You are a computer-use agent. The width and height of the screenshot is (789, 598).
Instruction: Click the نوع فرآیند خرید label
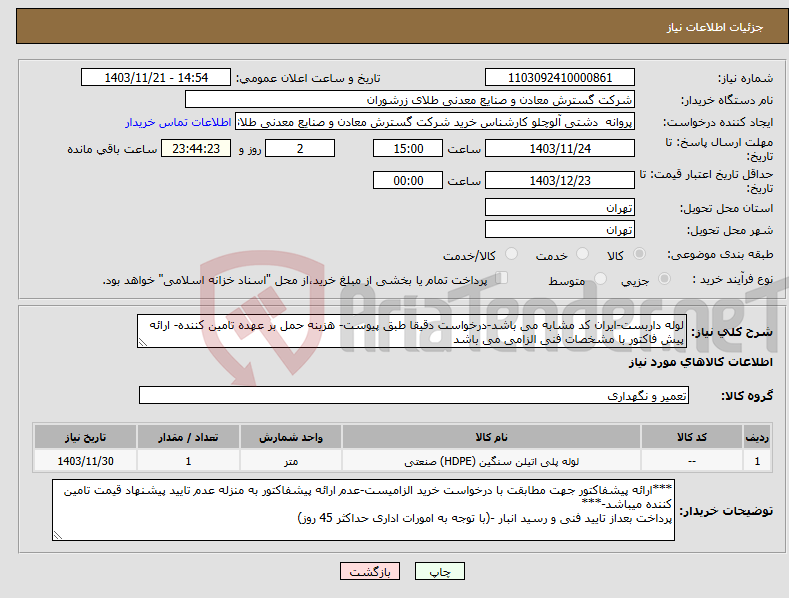pyautogui.click(x=733, y=279)
